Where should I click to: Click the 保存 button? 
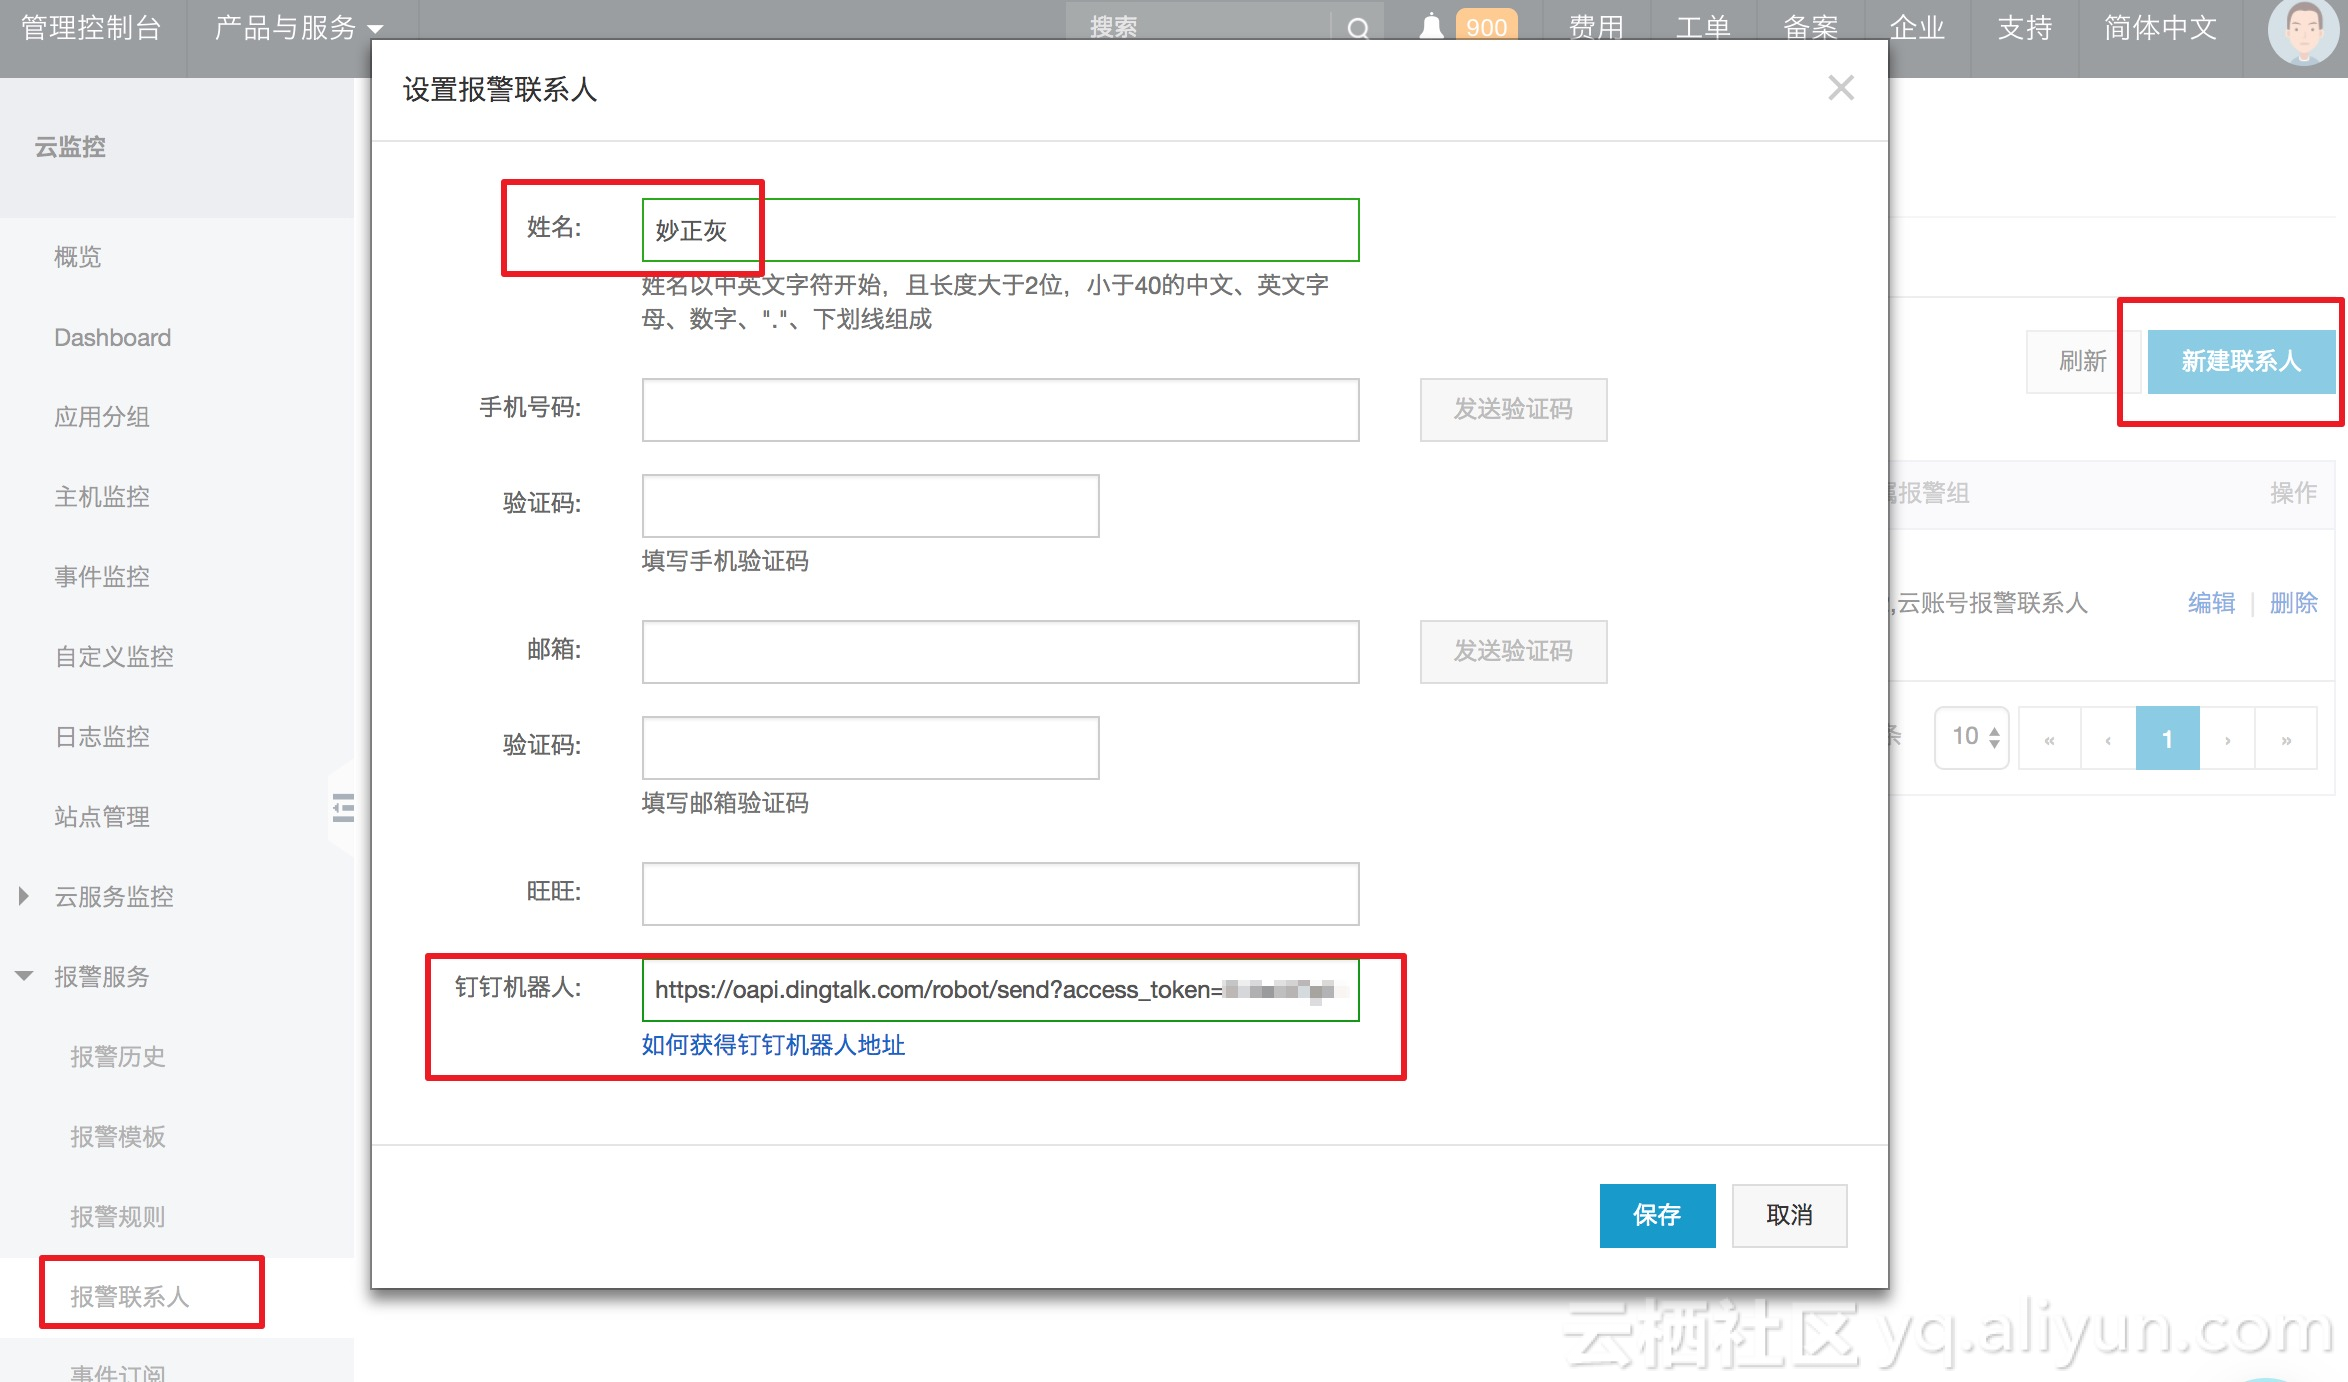pyautogui.click(x=1656, y=1215)
